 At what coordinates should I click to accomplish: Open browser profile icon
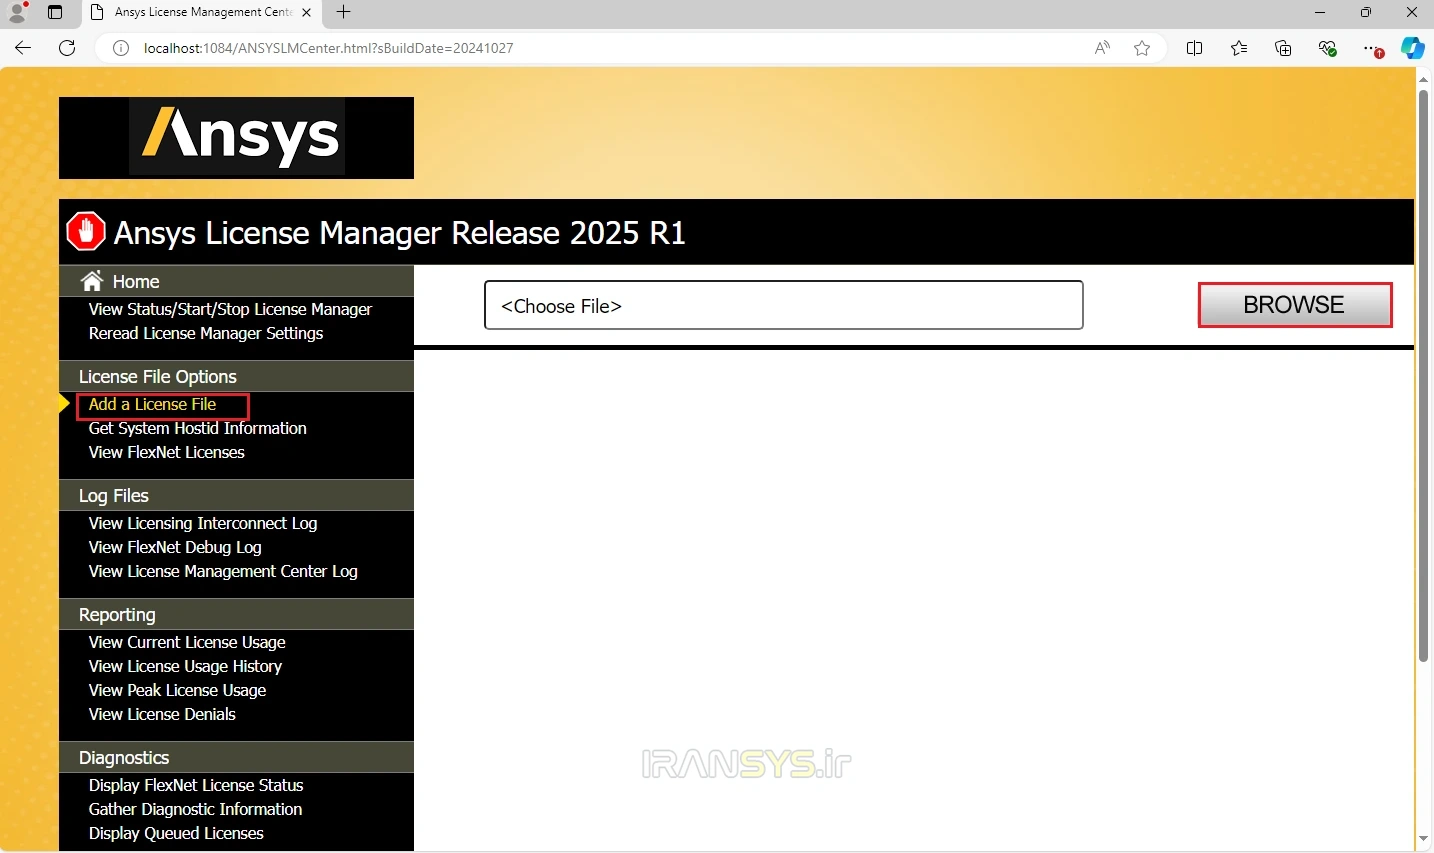17,12
